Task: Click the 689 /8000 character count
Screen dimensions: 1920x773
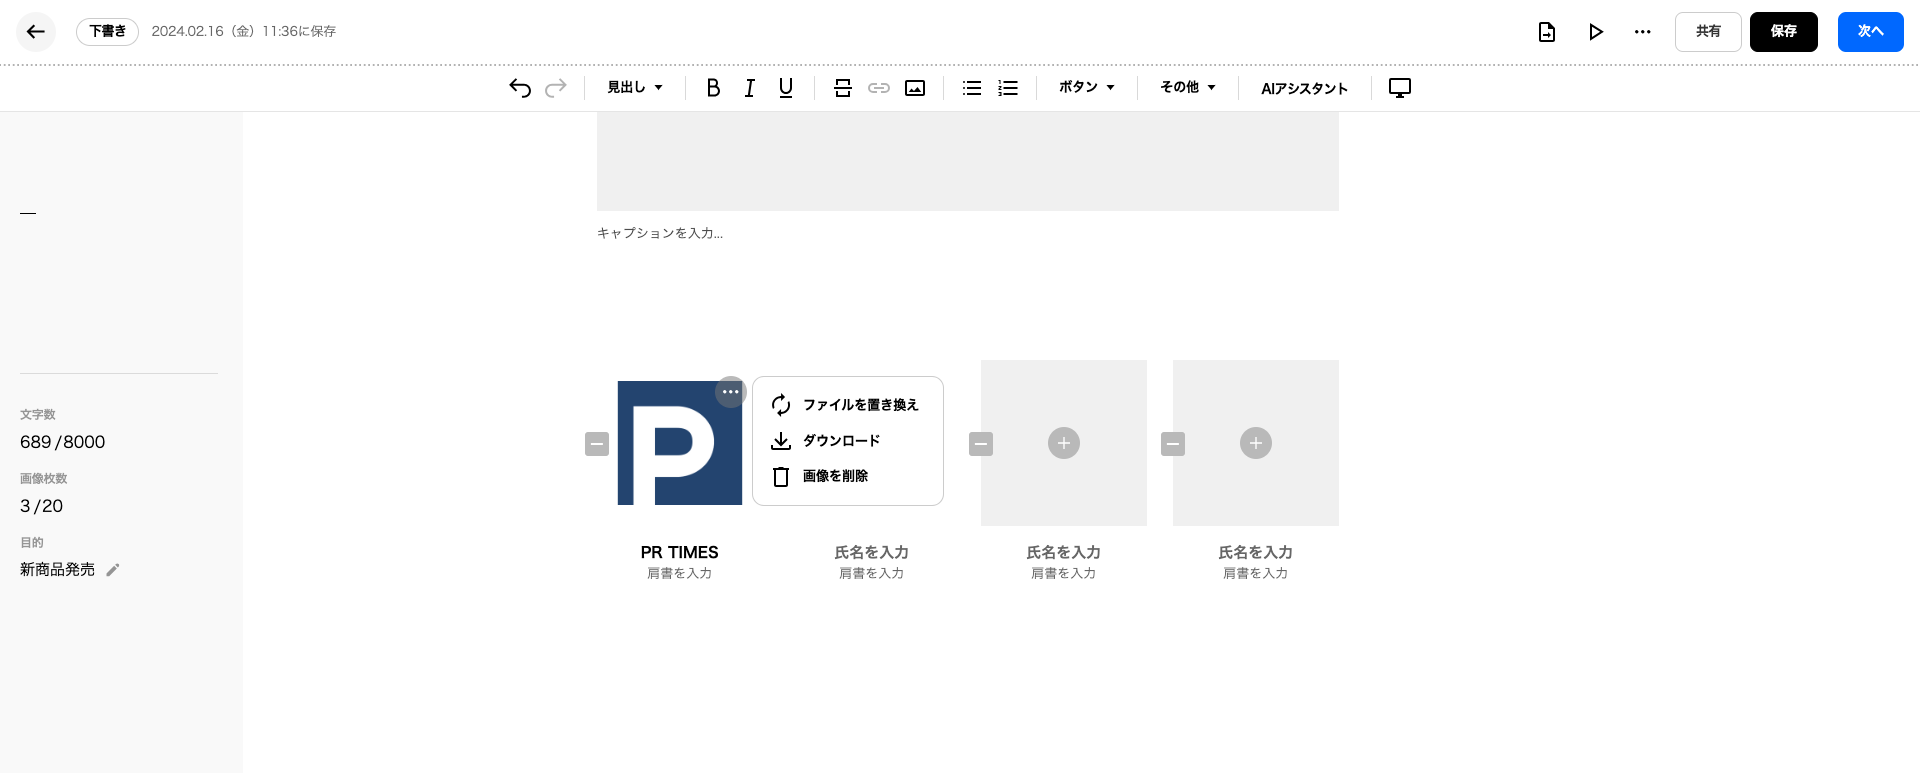Action: pos(62,442)
